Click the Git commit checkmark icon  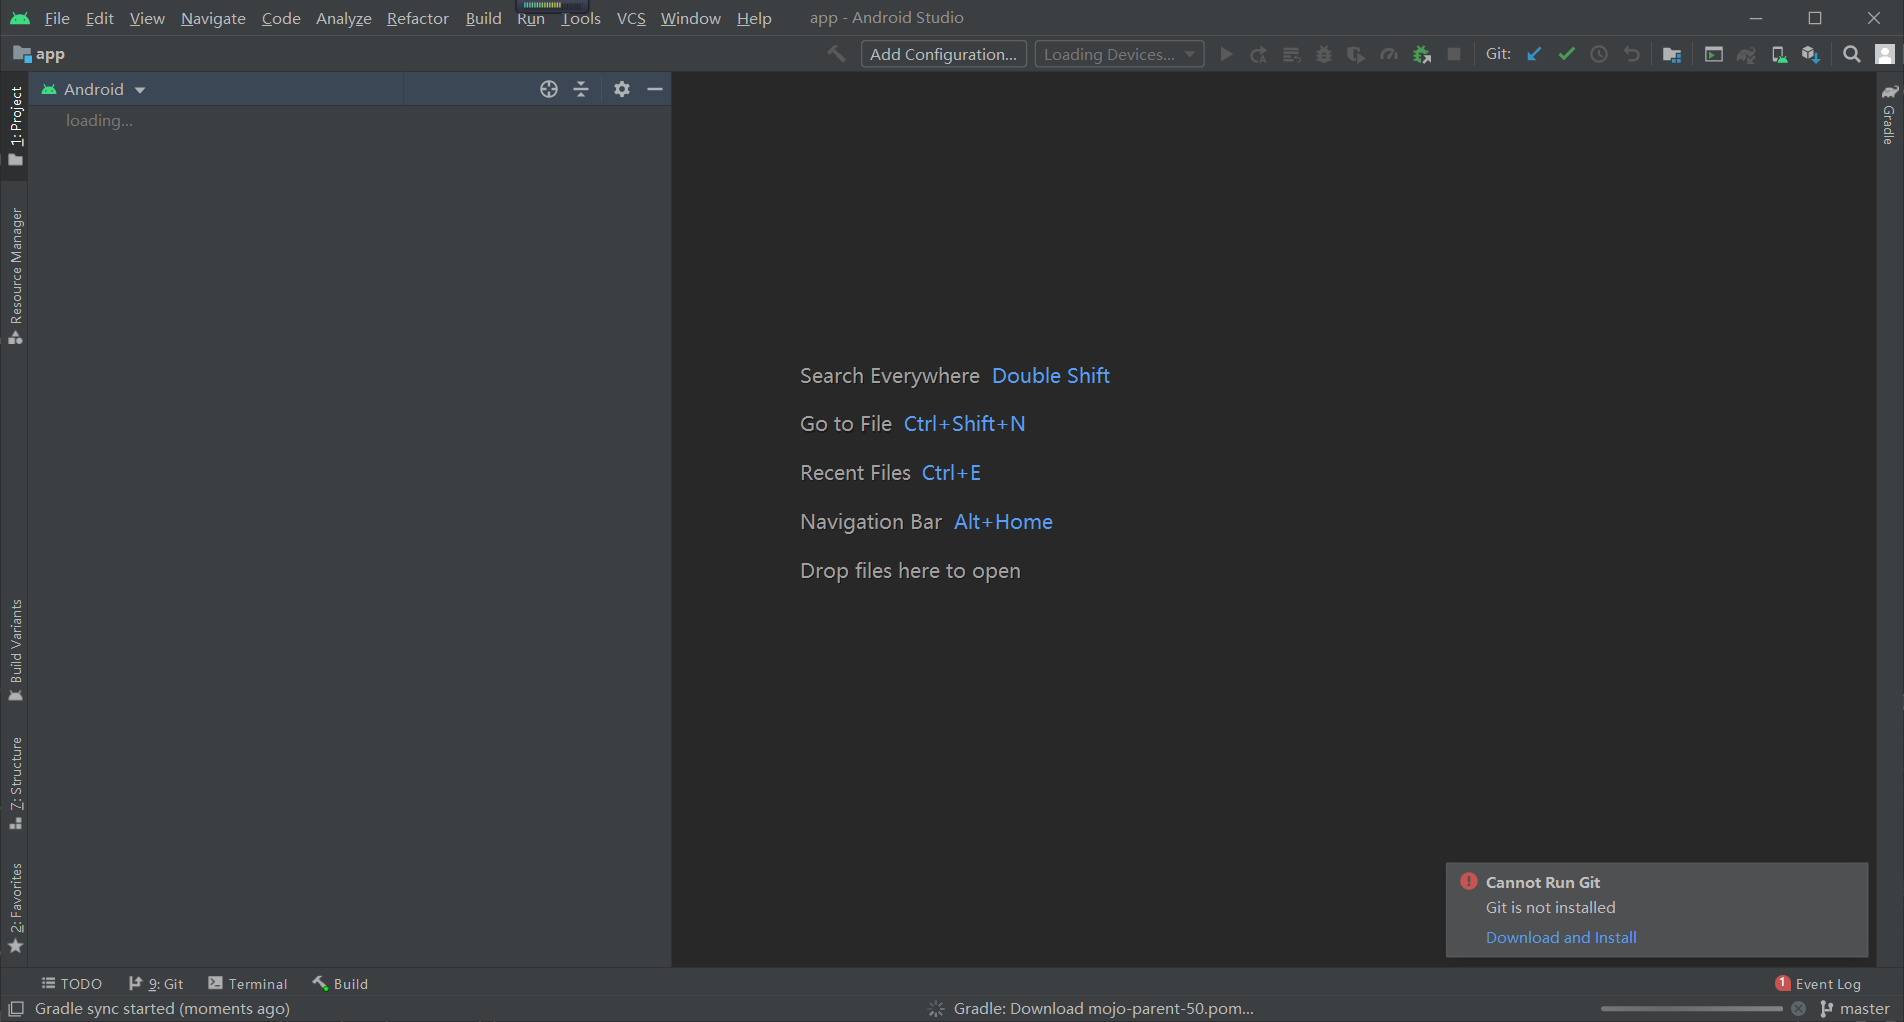click(1566, 55)
